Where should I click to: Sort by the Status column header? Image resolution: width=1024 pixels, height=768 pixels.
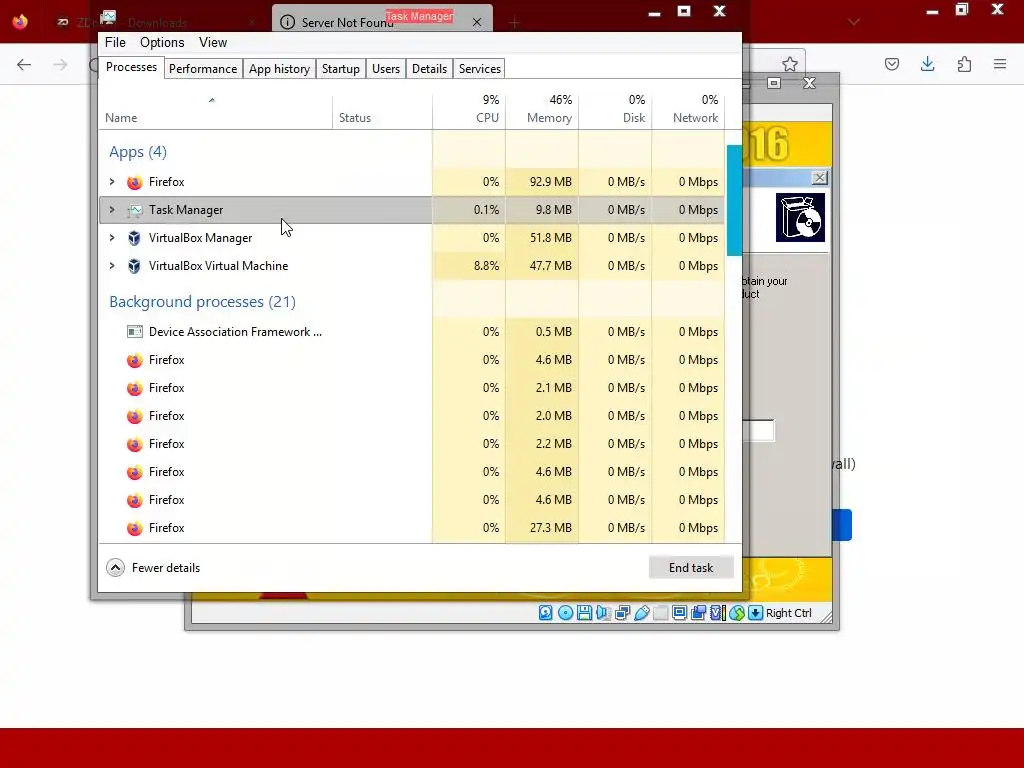(382, 111)
